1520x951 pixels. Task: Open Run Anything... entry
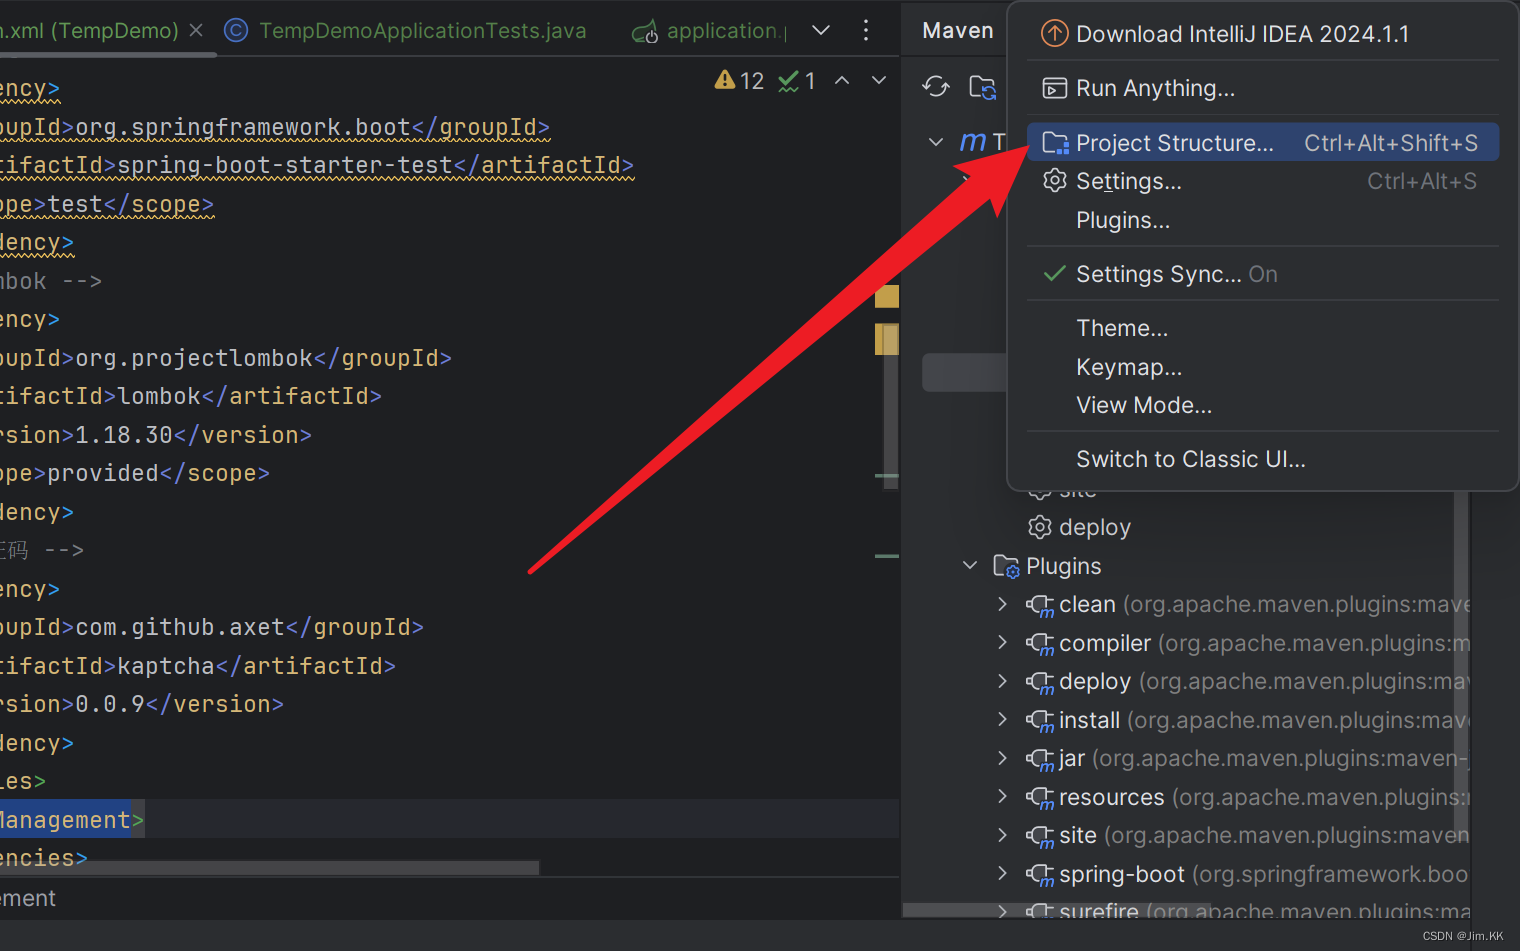click(1262, 88)
